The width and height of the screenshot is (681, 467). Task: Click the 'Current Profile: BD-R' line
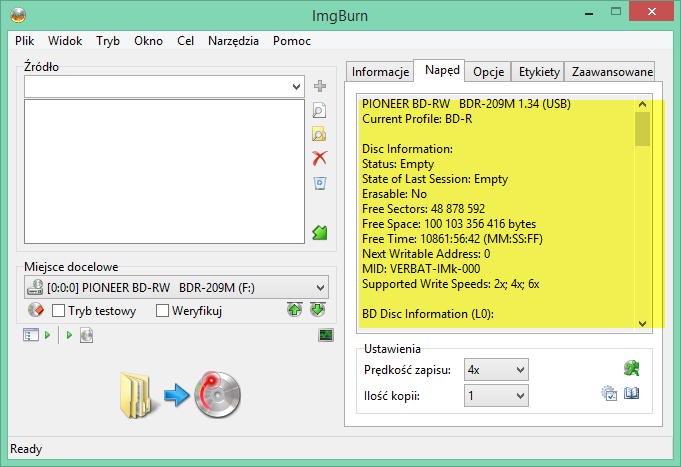pyautogui.click(x=417, y=119)
